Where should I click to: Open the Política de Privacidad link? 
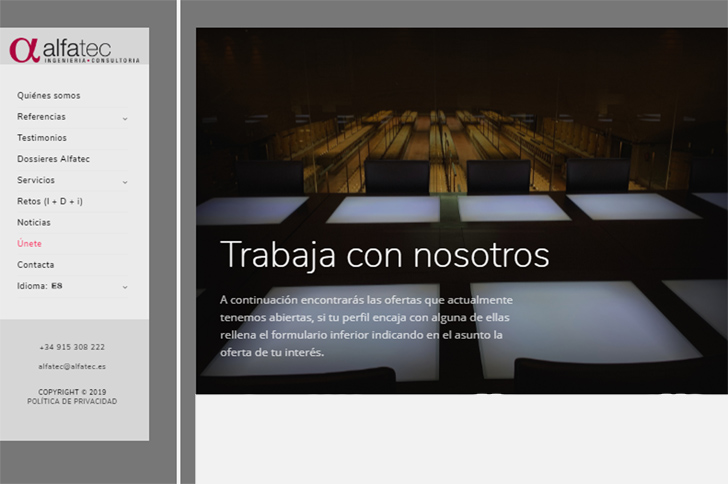tap(72, 401)
